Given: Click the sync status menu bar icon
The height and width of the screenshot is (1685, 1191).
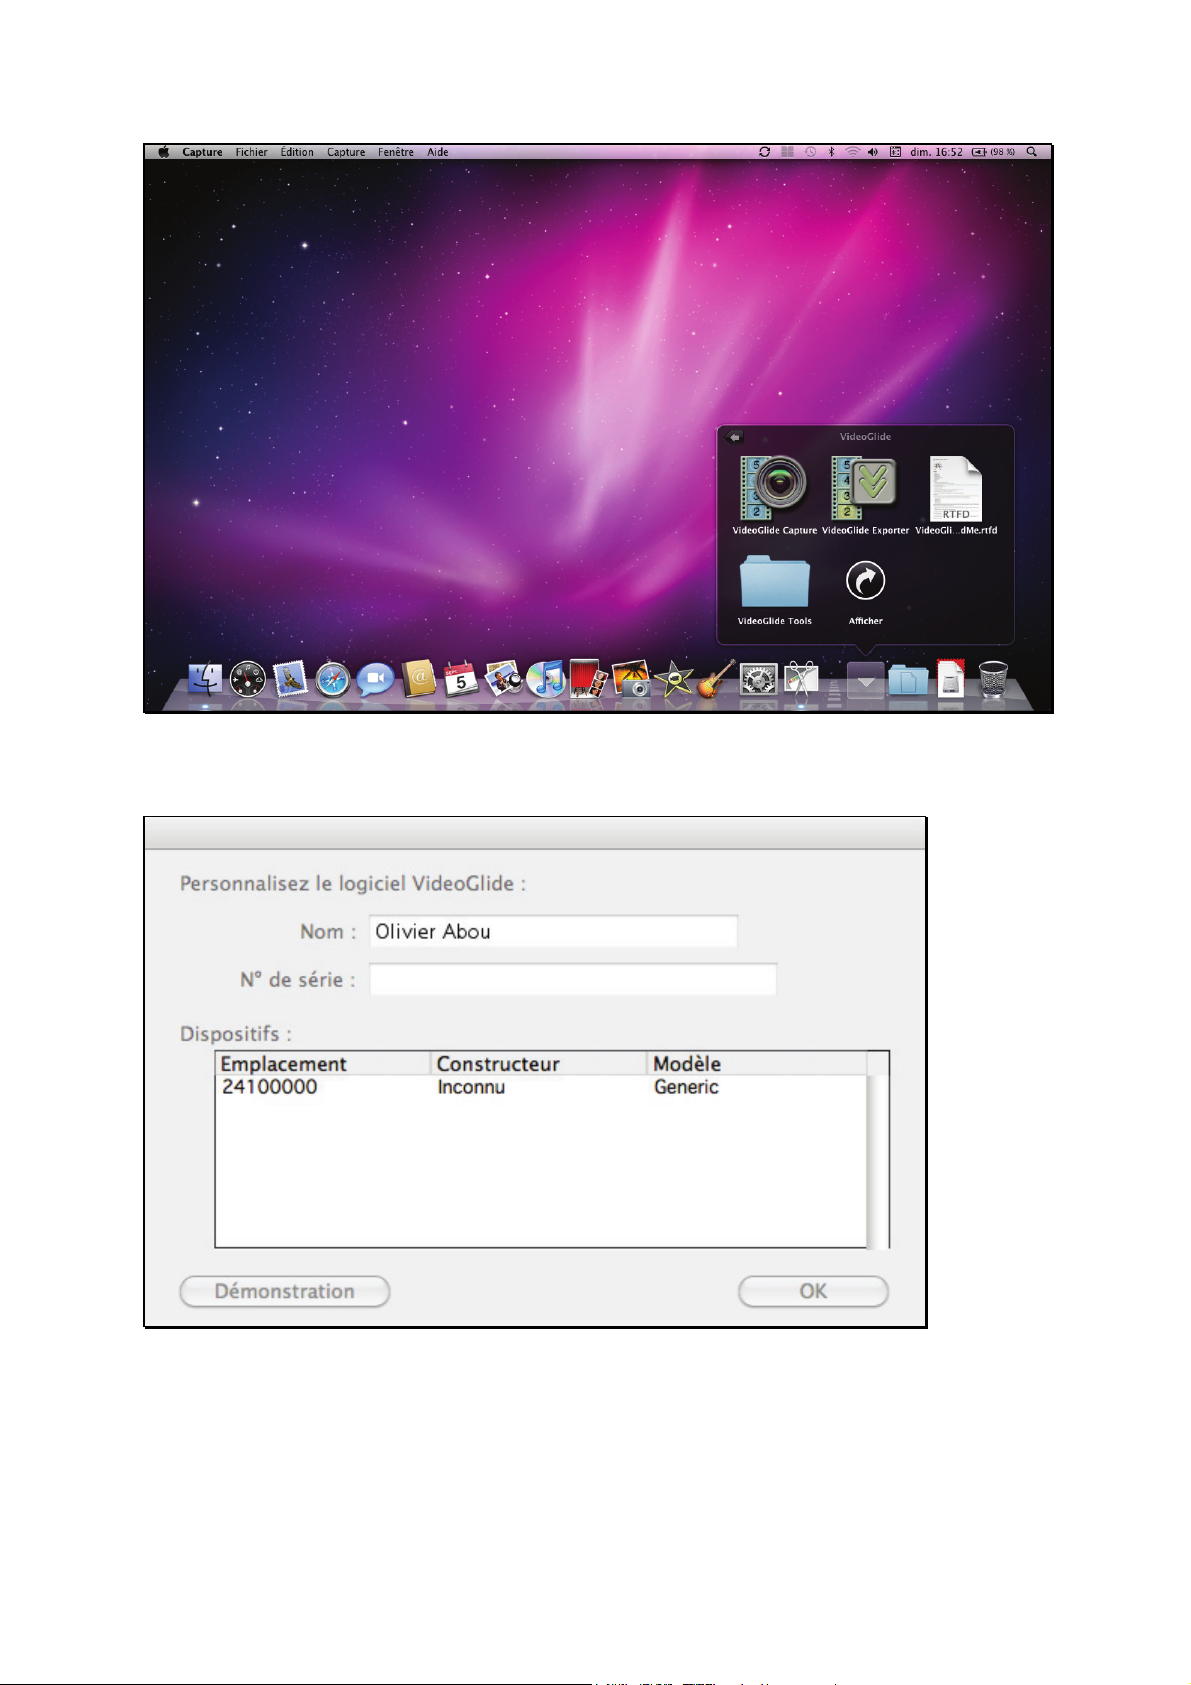Looking at the screenshot, I should [765, 152].
